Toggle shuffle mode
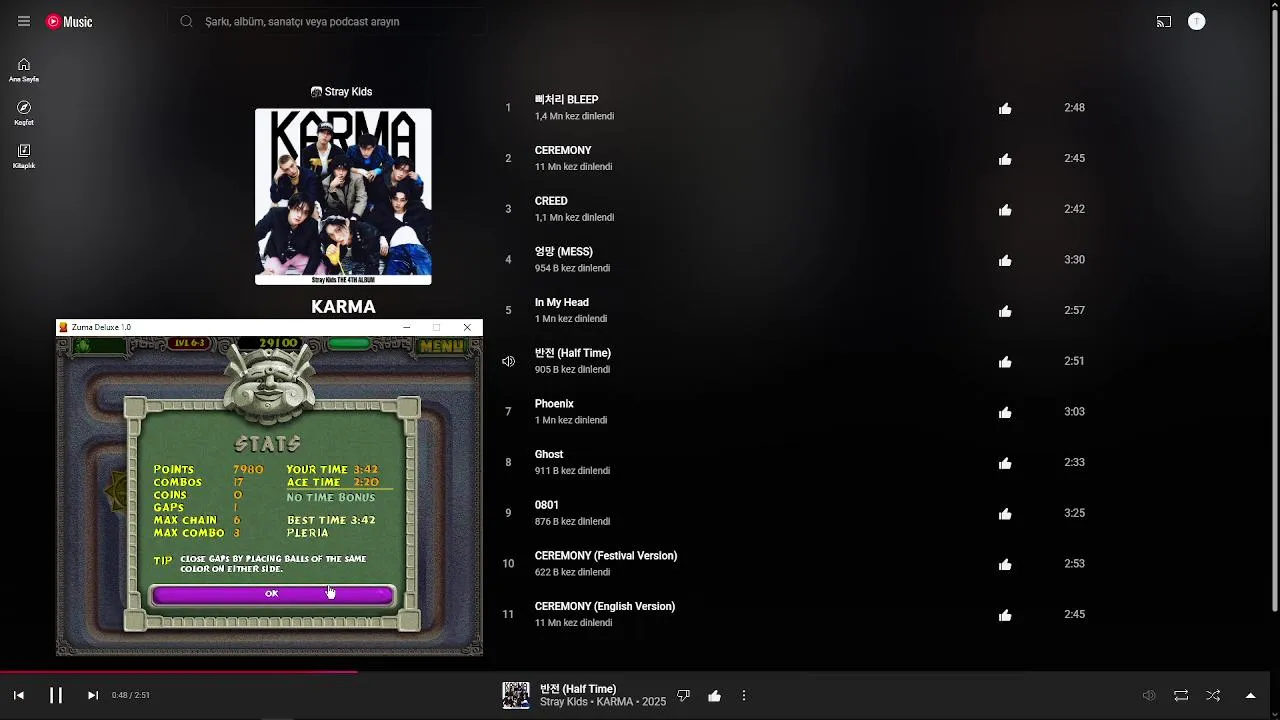The image size is (1280, 720). pos(1213,695)
